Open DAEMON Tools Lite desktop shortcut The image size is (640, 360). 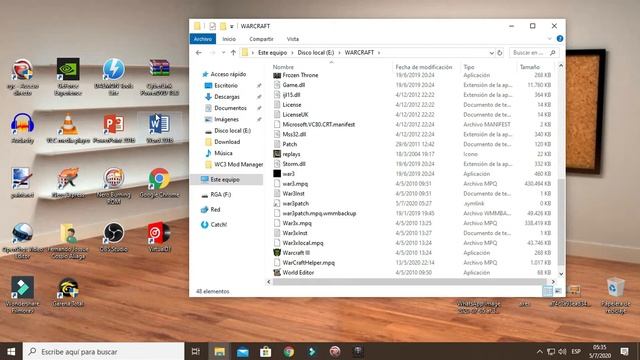pyautogui.click(x=113, y=77)
